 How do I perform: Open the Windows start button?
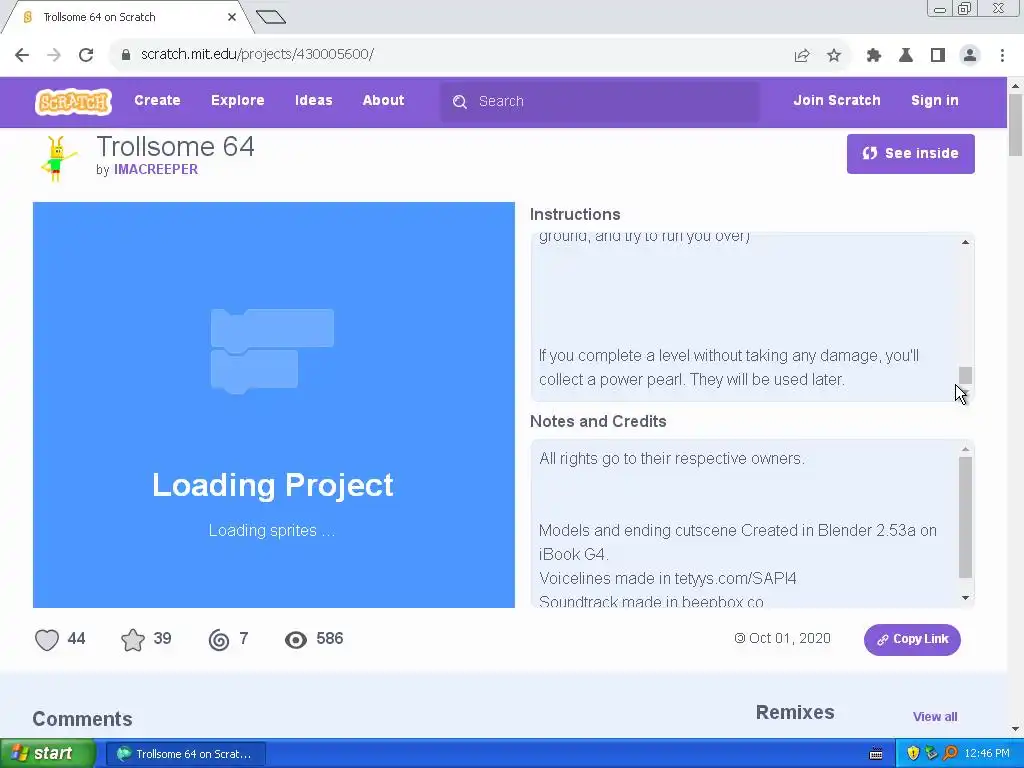47,754
